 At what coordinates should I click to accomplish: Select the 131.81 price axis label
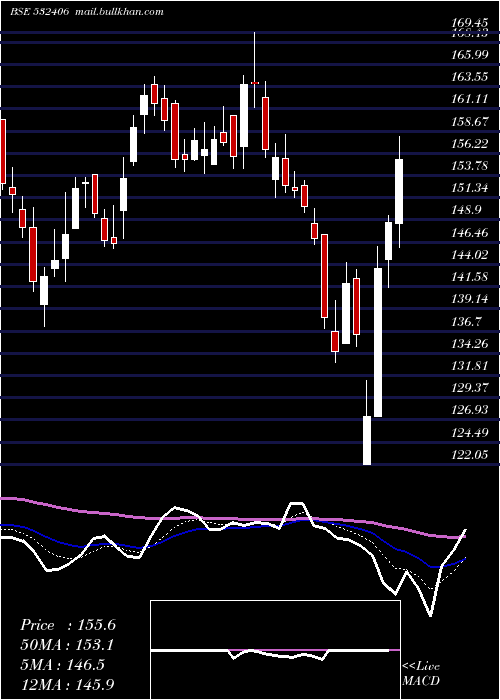click(x=469, y=366)
